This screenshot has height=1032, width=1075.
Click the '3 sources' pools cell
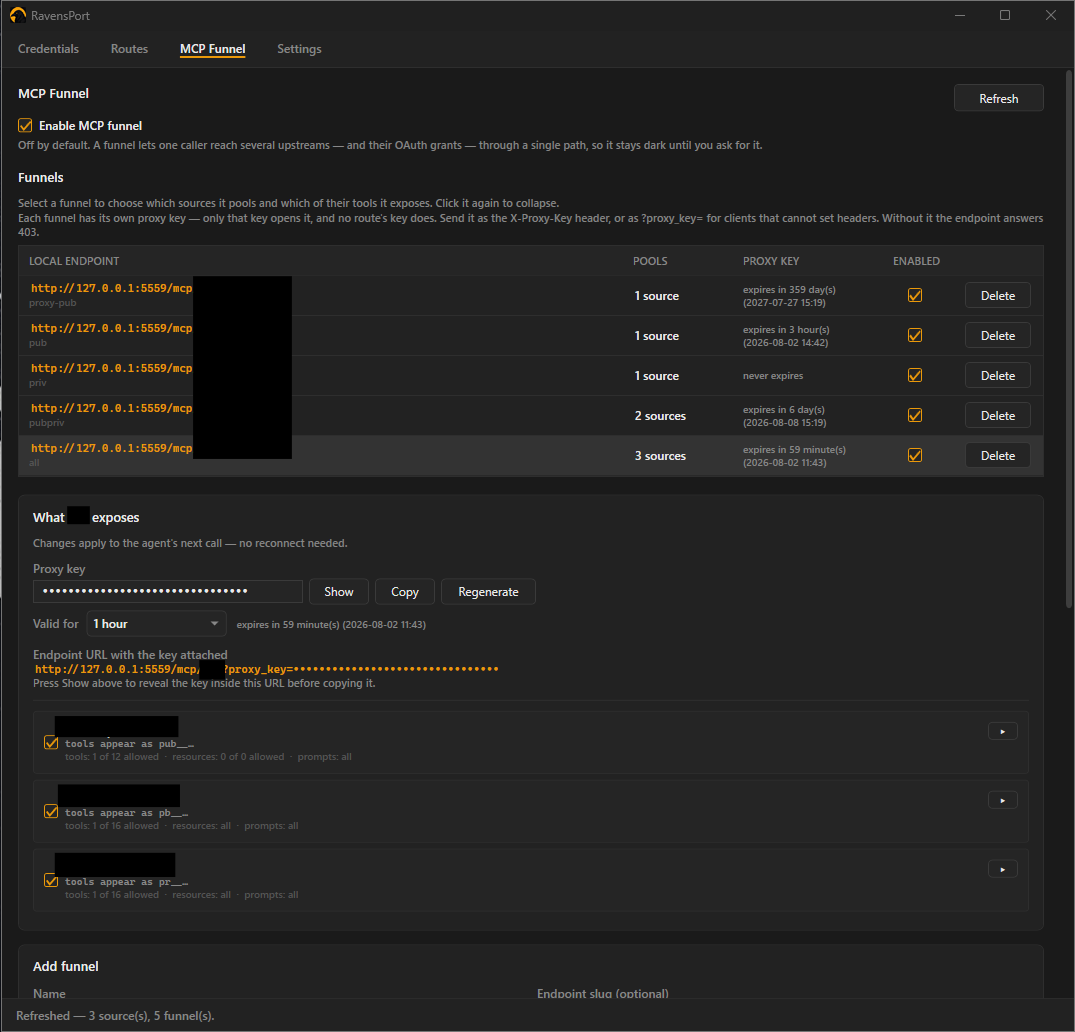(x=660, y=456)
